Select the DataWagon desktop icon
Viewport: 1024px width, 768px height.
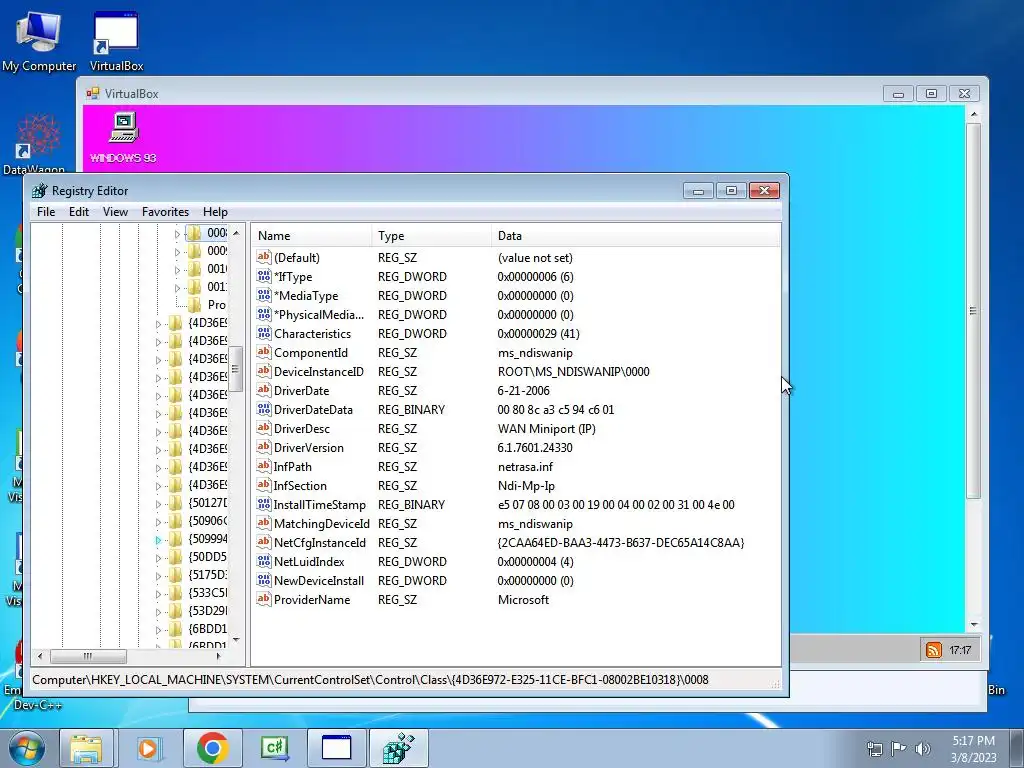tap(34, 144)
